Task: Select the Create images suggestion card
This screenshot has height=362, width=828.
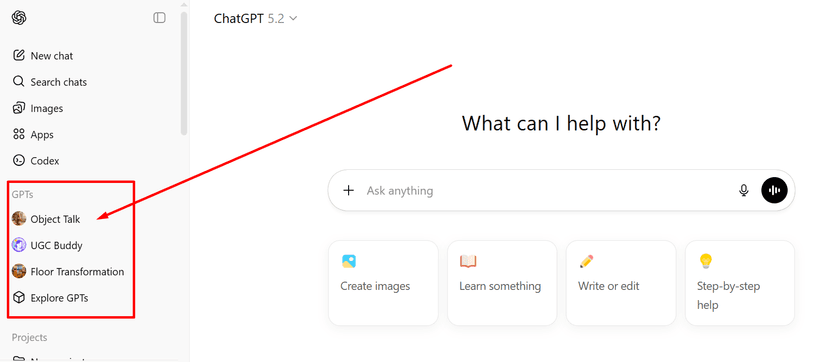Action: [x=383, y=283]
